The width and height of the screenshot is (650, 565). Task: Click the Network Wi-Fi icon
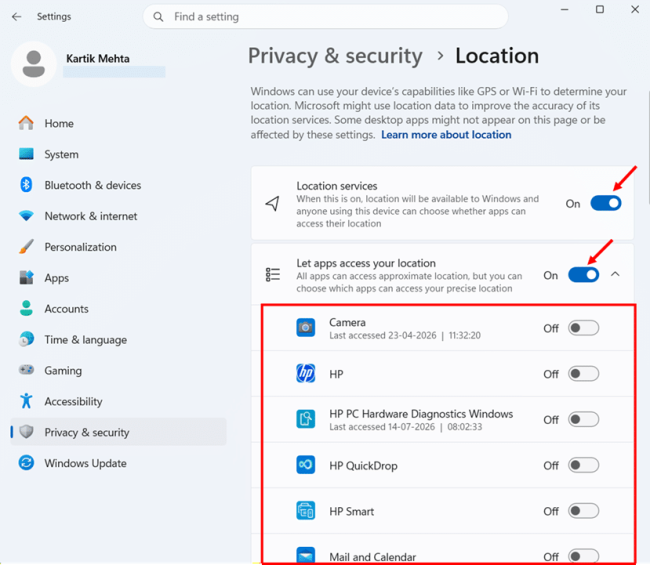click(26, 216)
